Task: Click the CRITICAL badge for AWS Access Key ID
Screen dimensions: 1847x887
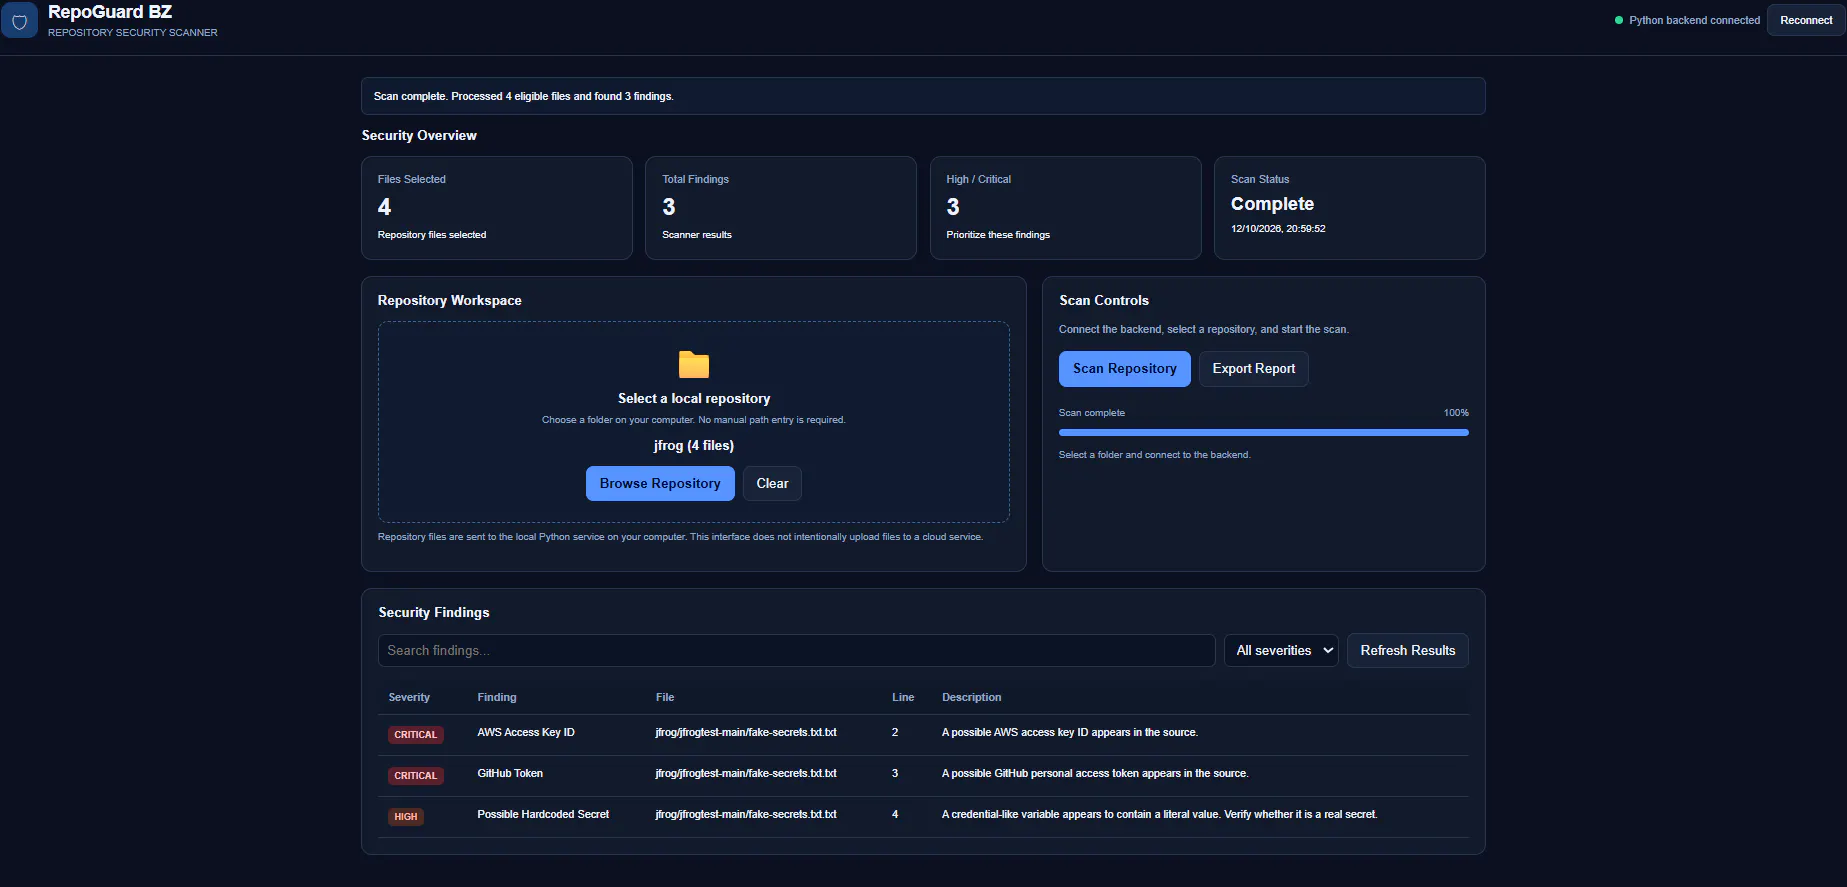Action: [415, 735]
